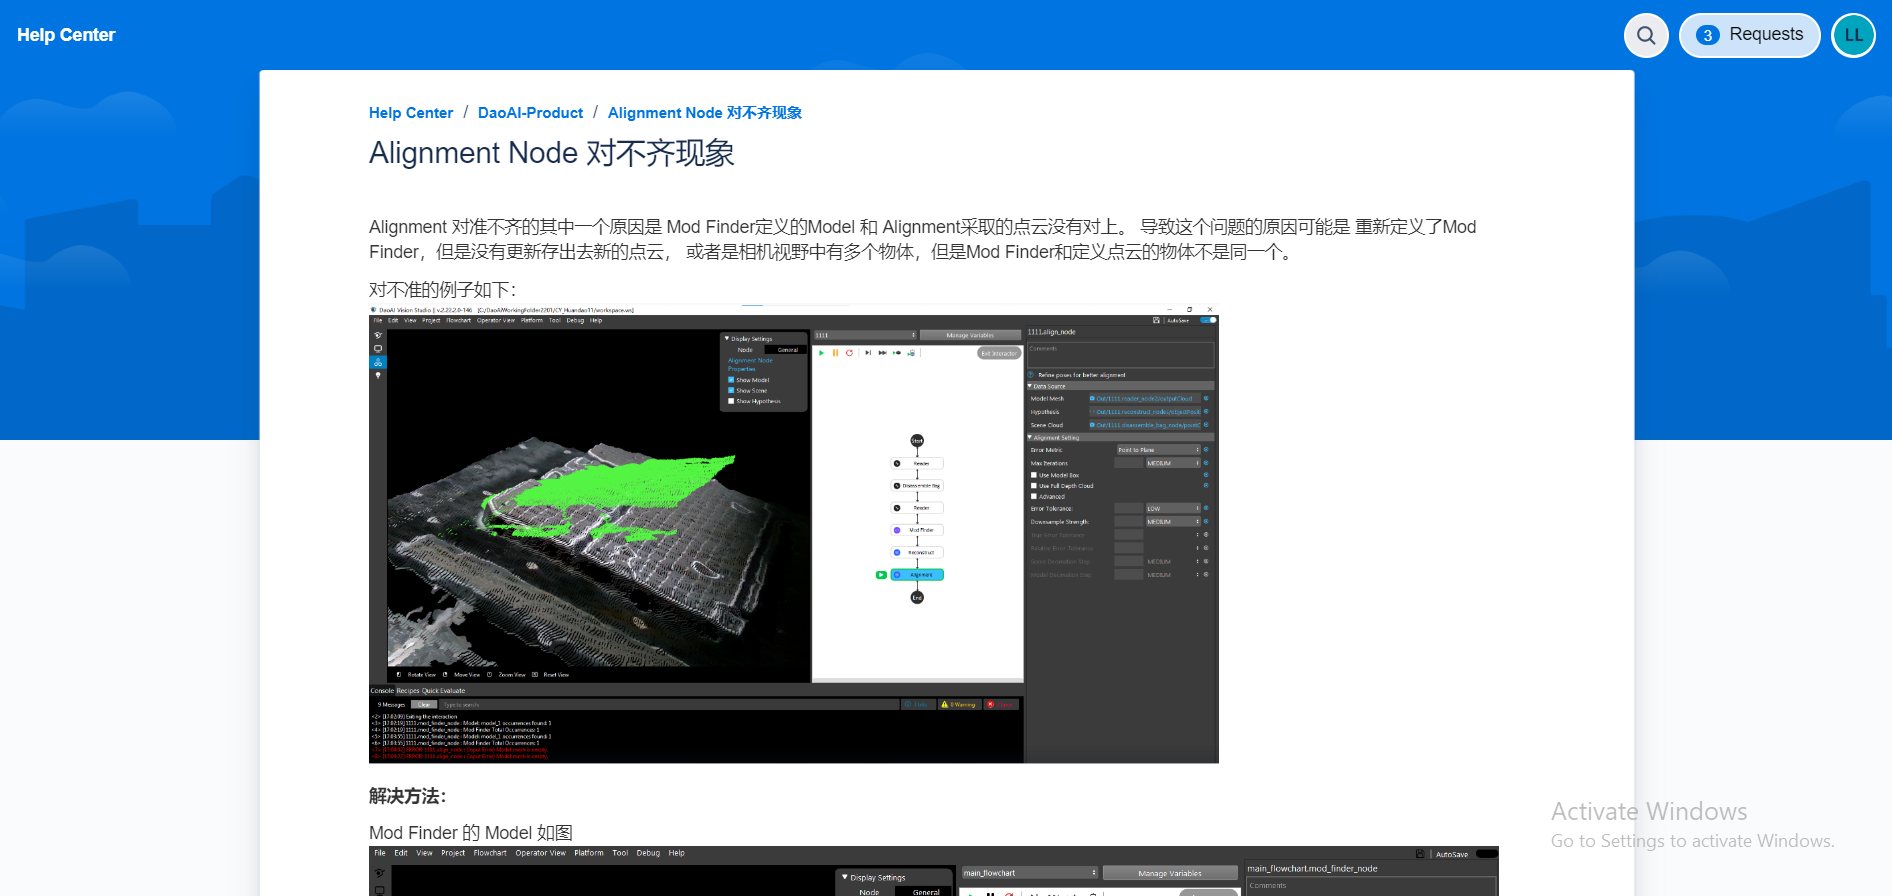Click the Info filter in the console bar
1892x896 pixels.
(x=918, y=705)
